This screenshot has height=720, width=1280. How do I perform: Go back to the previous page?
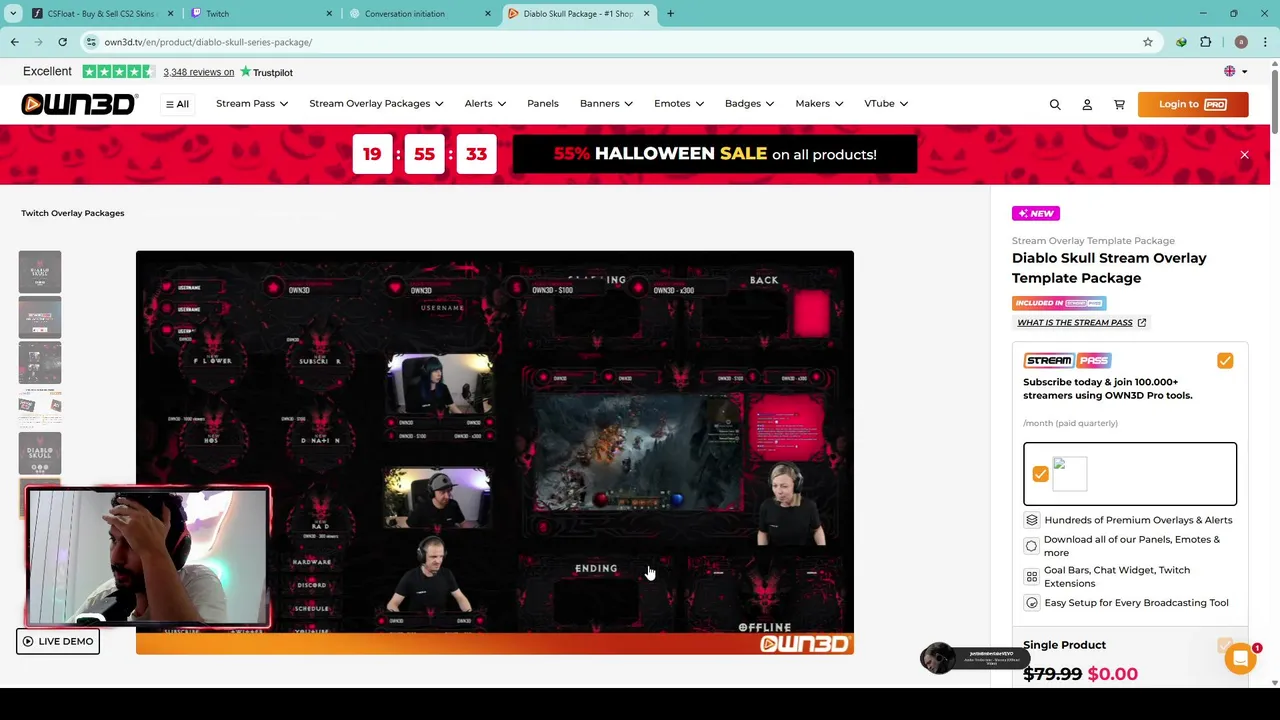[x=14, y=42]
